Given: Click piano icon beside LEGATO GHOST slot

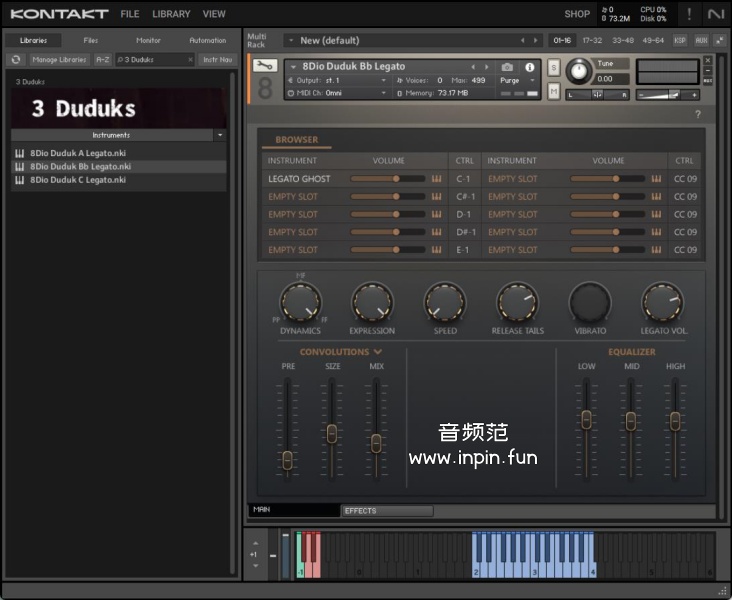Looking at the screenshot, I should click(437, 179).
